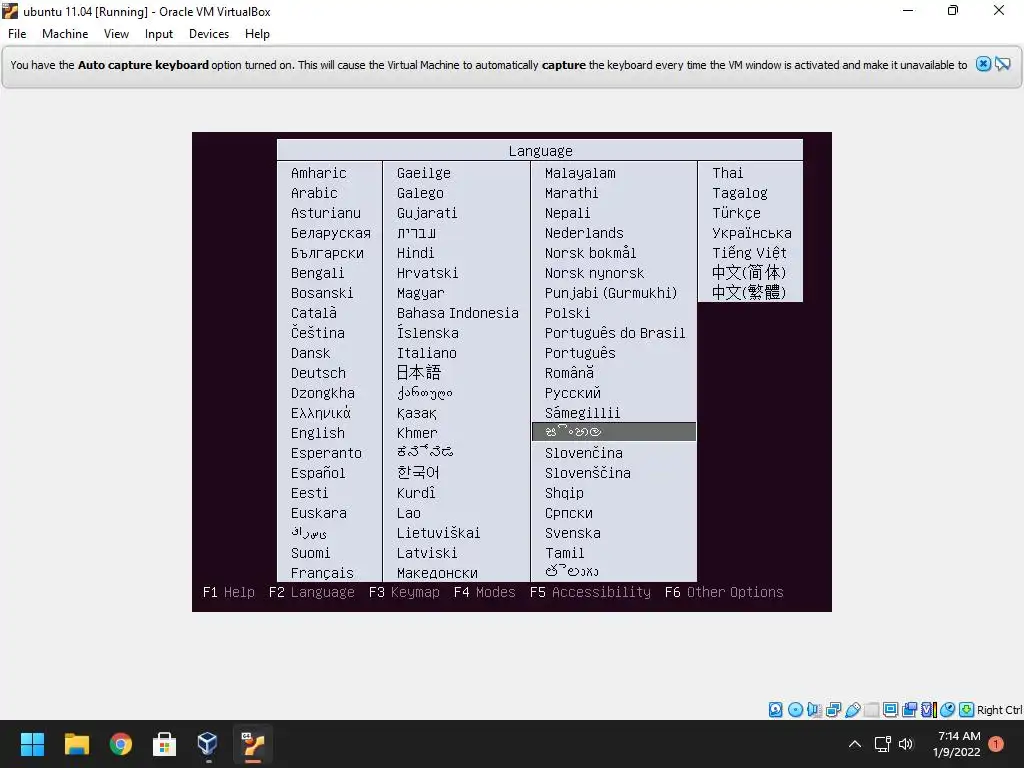
Task: Click F5 Accessibility in the boot menu
Action: pyautogui.click(x=590, y=592)
